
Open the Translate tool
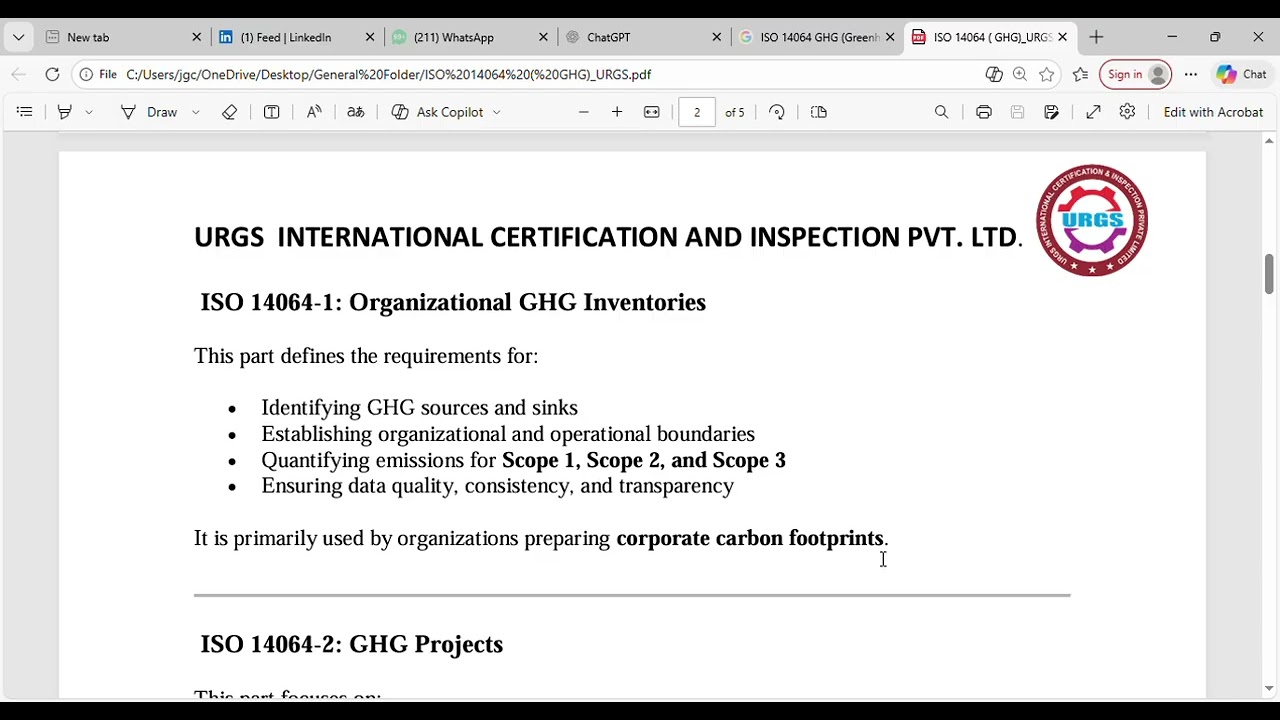pos(355,112)
